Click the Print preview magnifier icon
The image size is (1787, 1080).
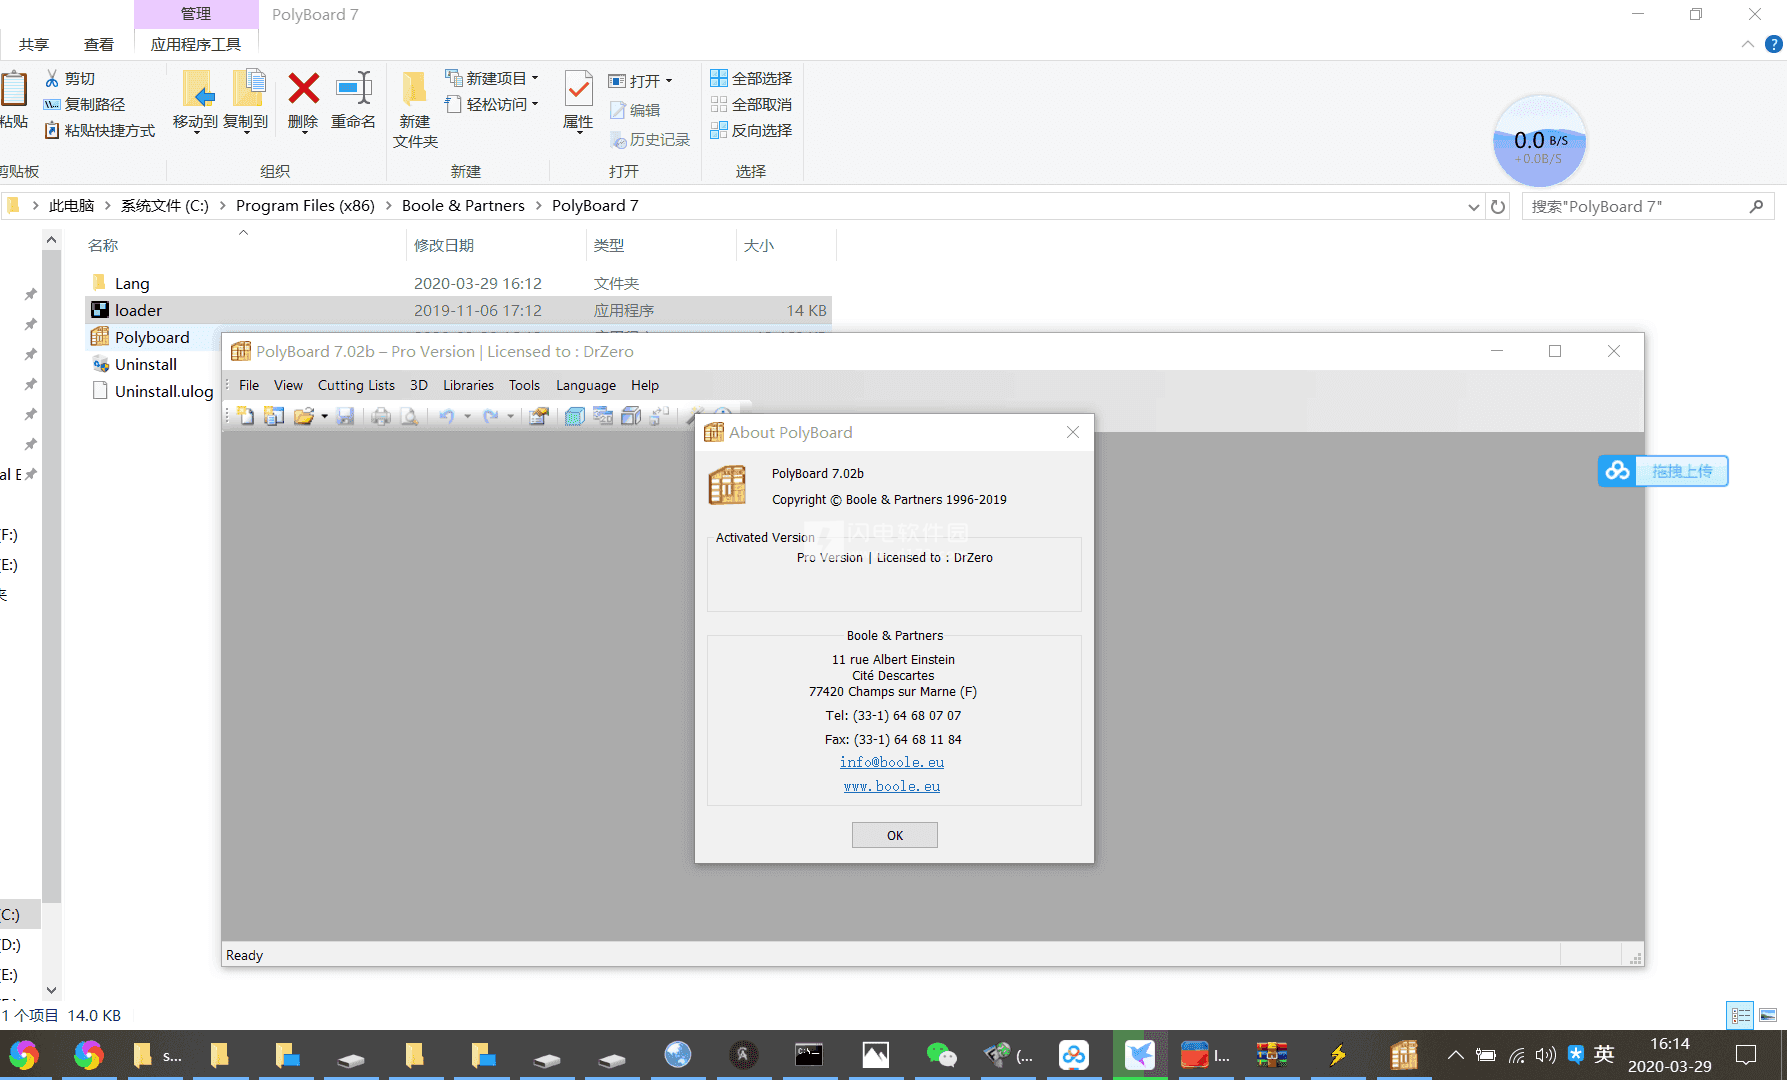point(409,416)
